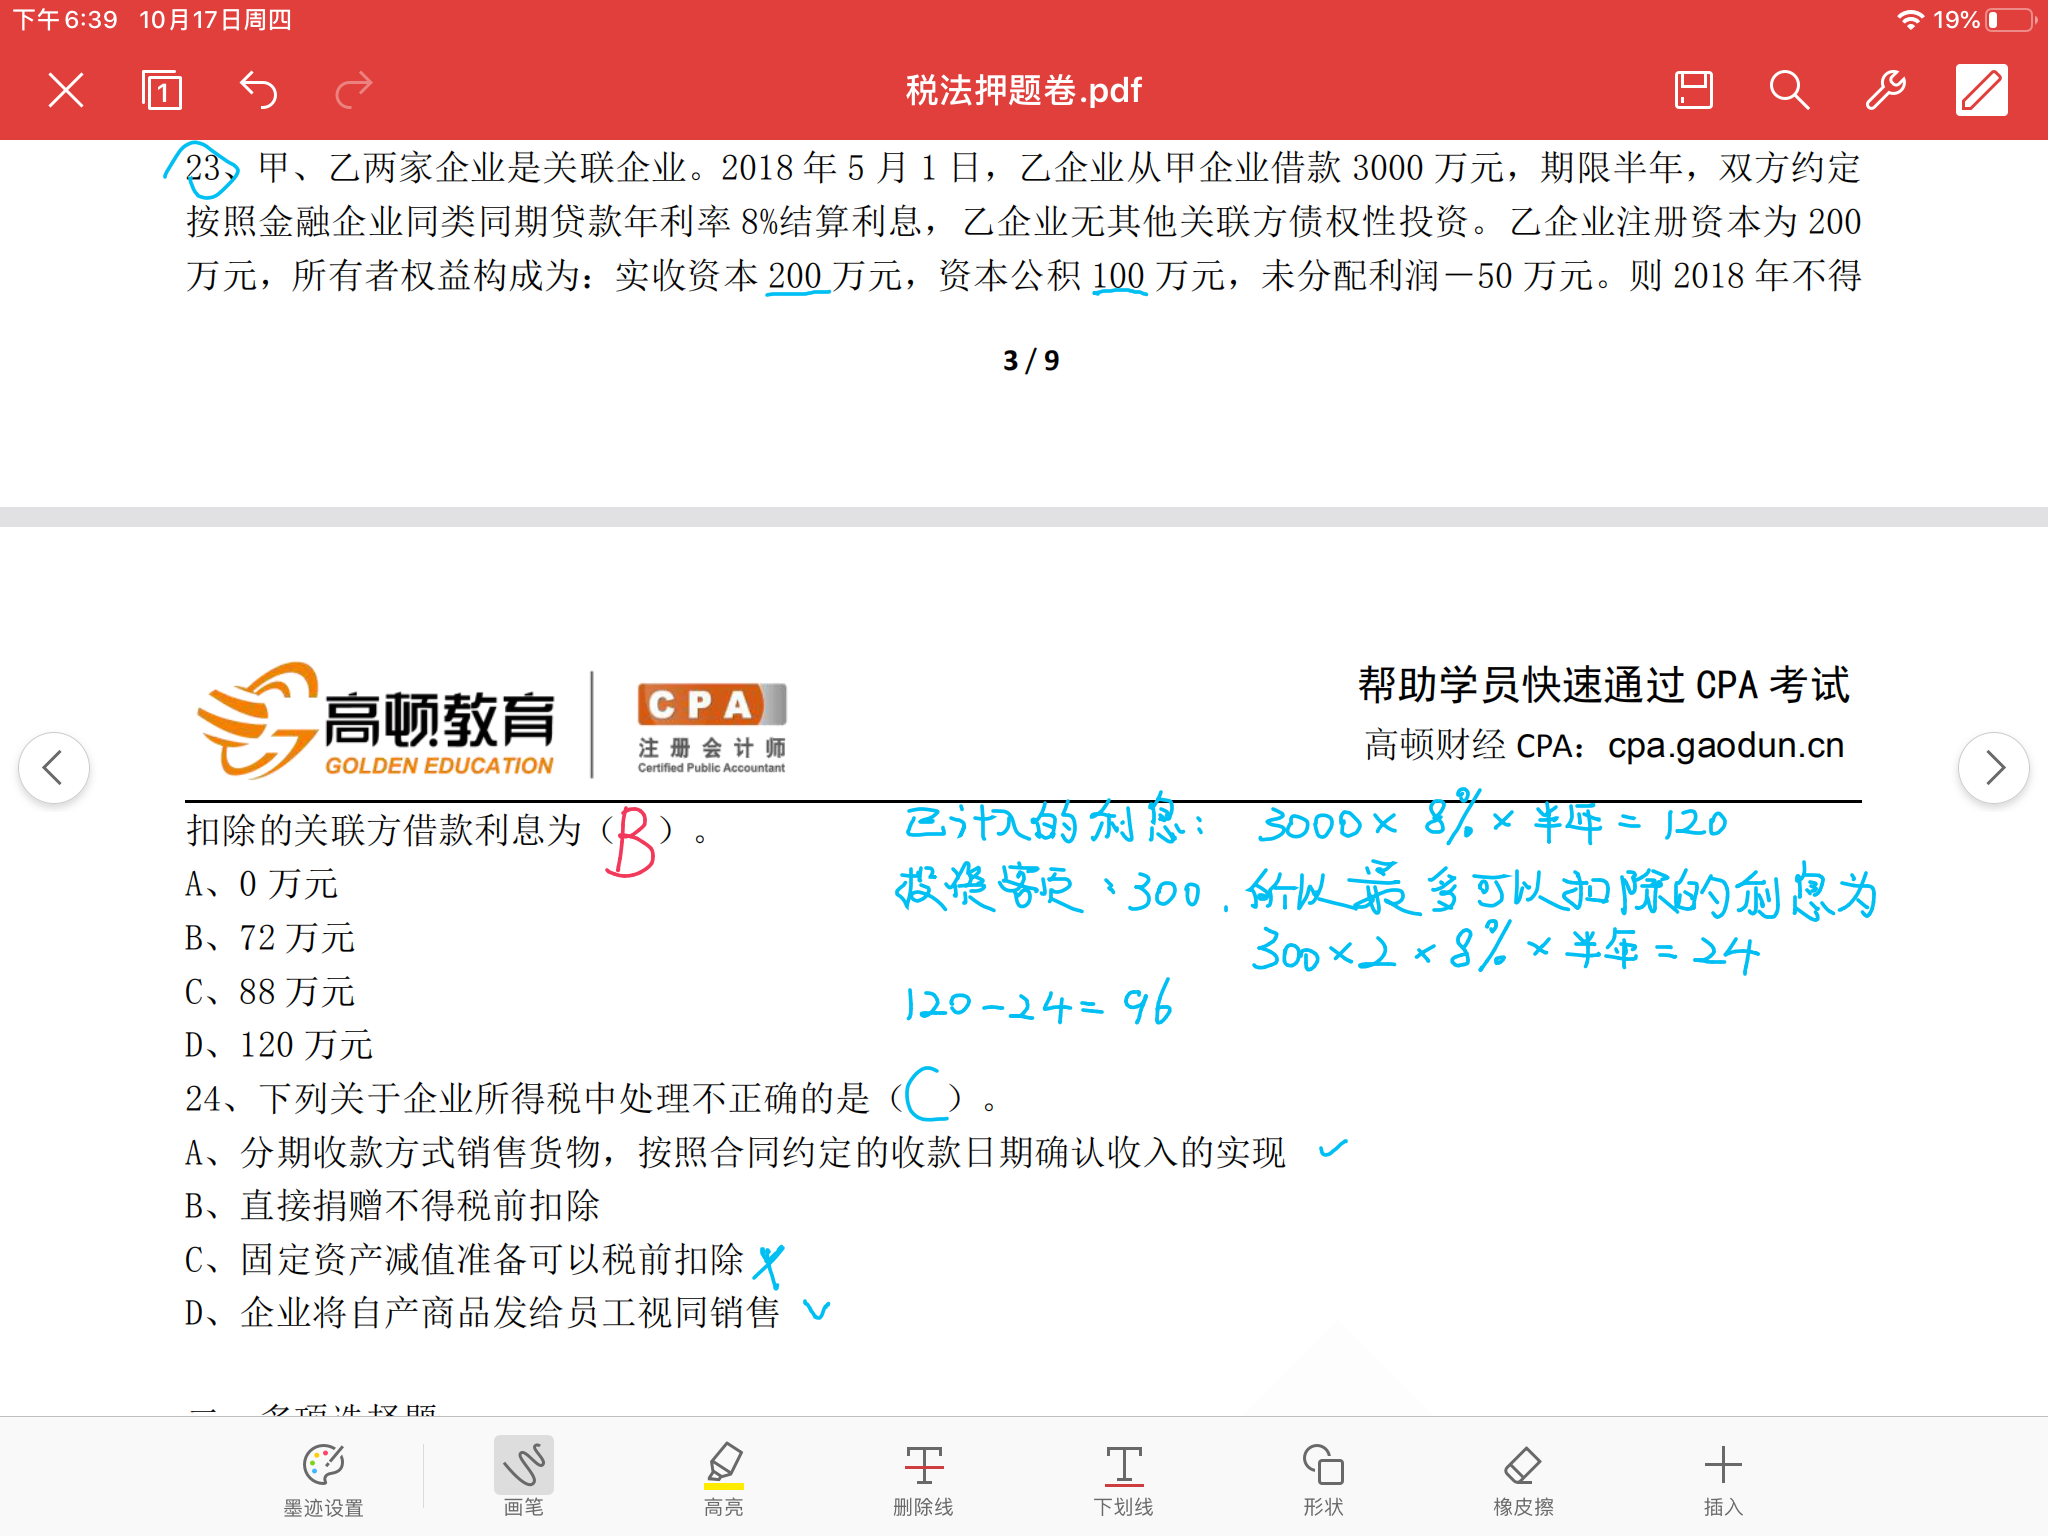The width and height of the screenshot is (2048, 1536).
Task: Go to previous page with left chevron
Action: (x=54, y=768)
